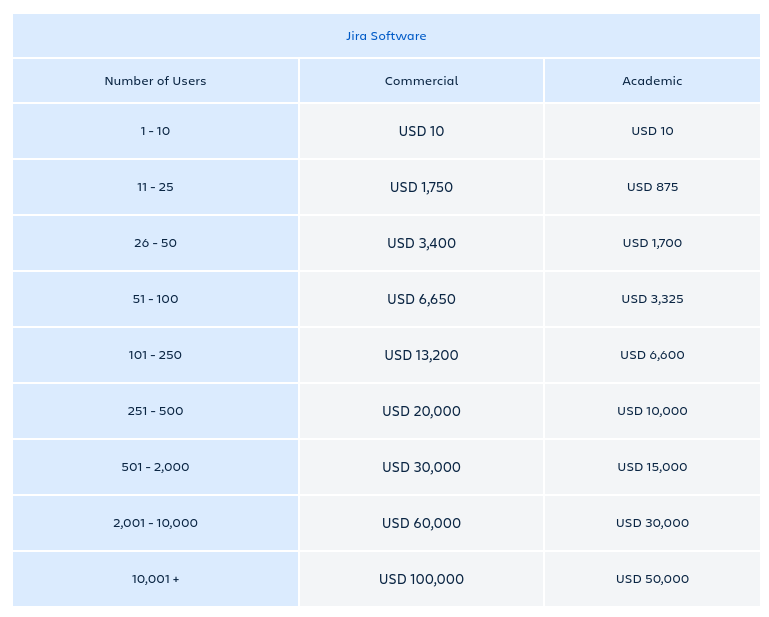Select the 2,001 - 10,000 users tier cell
769x617 pixels.
[x=155, y=523]
